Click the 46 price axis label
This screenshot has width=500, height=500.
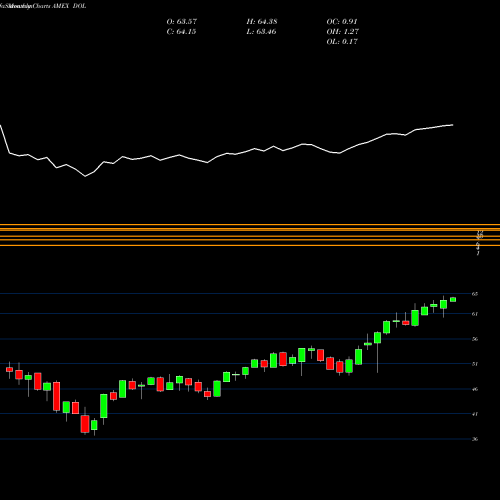[x=475, y=389]
